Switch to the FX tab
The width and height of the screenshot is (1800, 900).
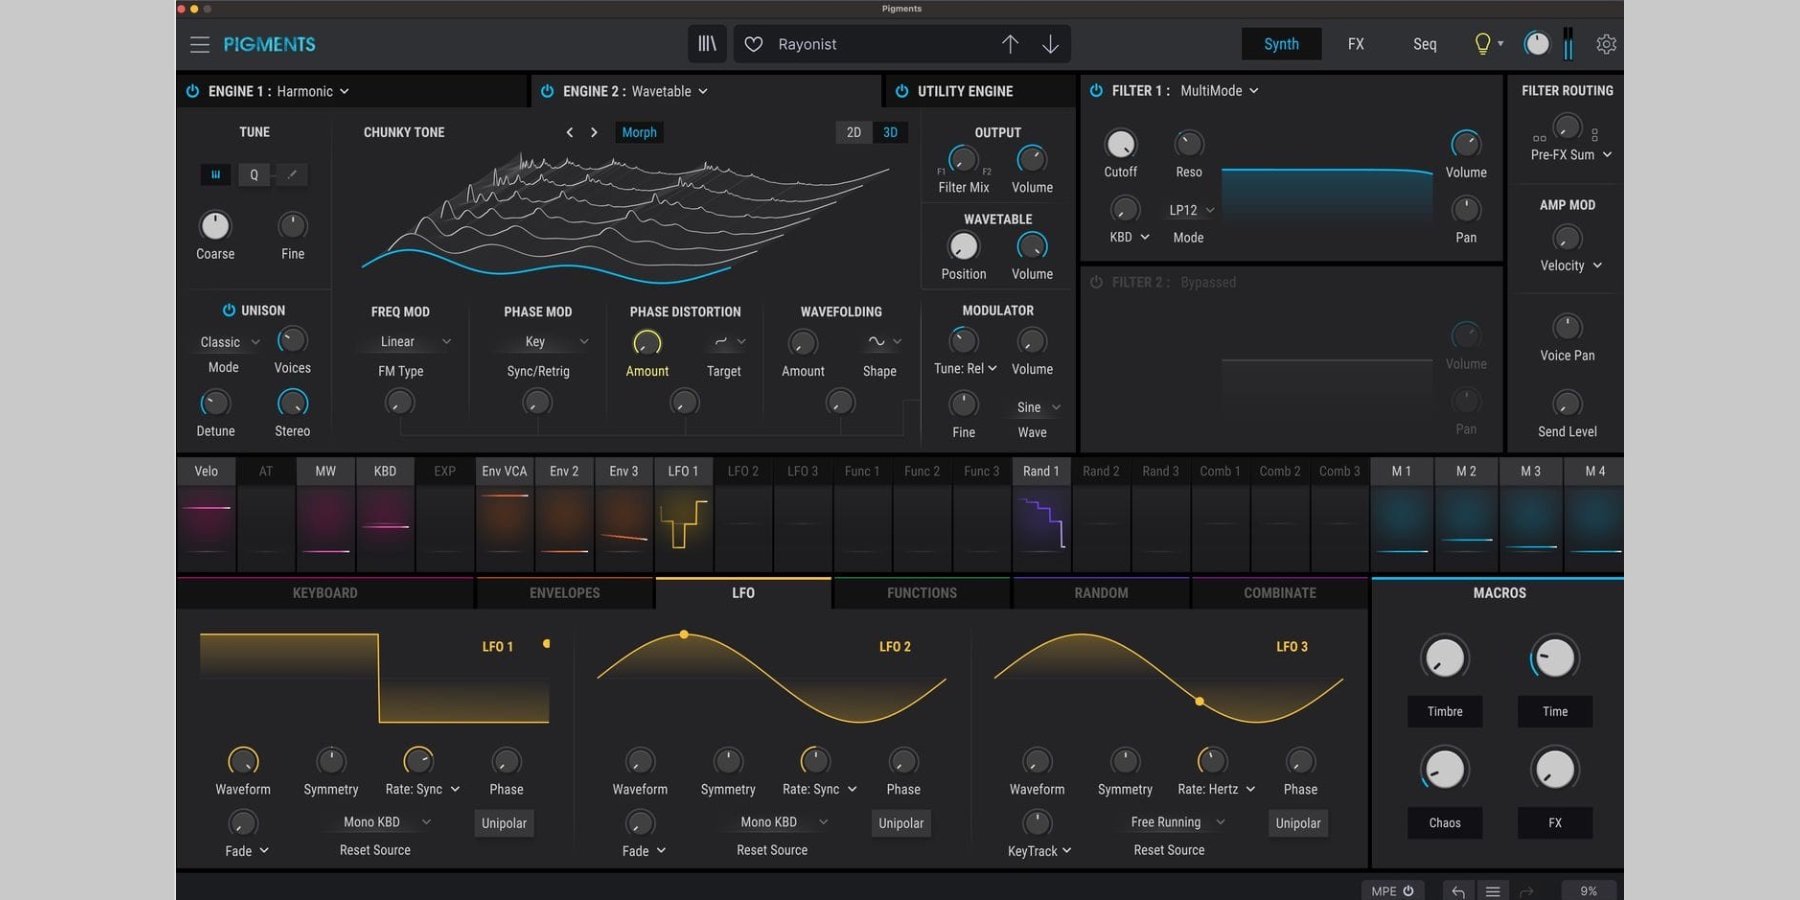click(x=1355, y=44)
